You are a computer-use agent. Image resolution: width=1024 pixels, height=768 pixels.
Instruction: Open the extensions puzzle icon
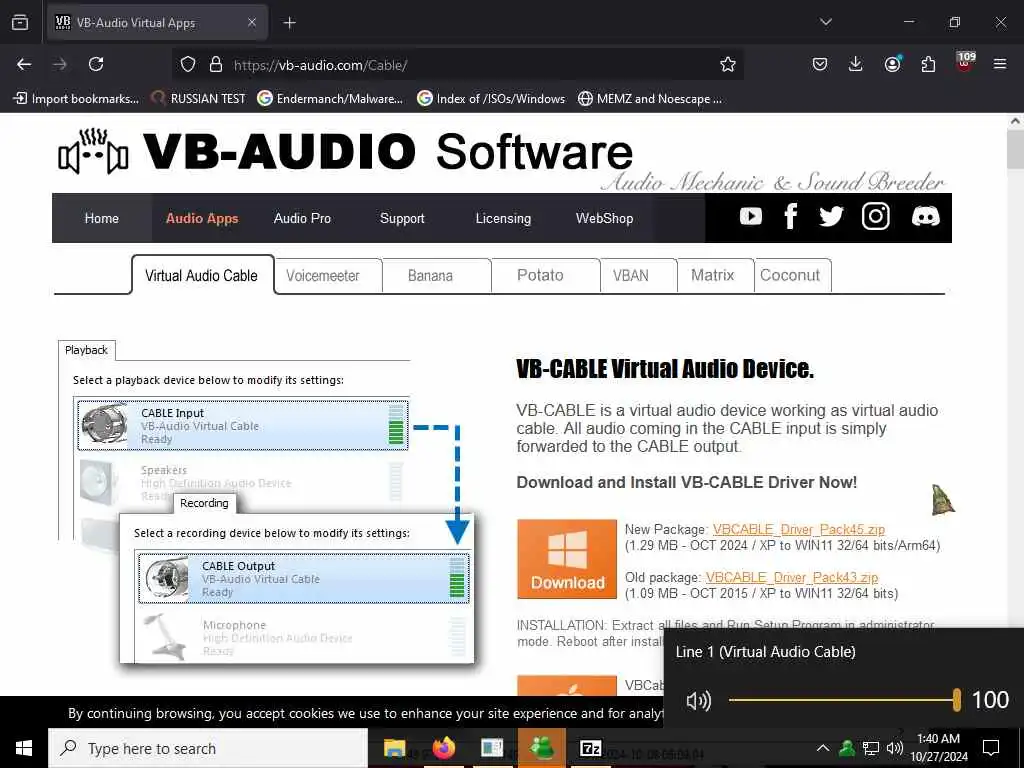click(928, 64)
